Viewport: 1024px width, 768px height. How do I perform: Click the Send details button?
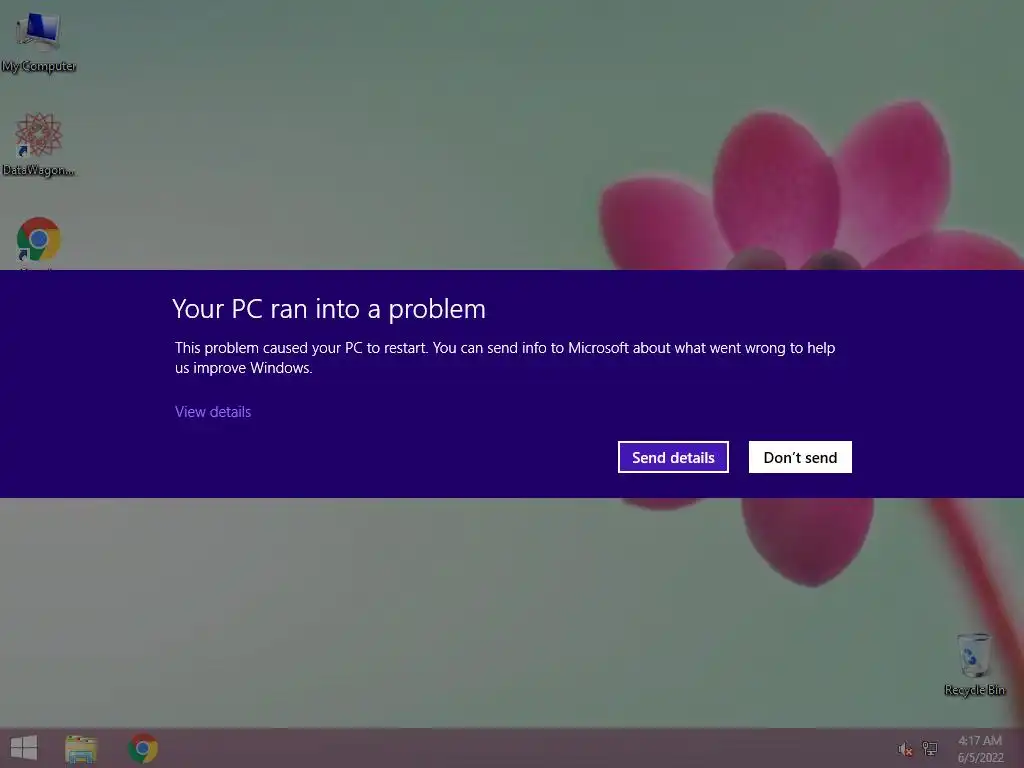(673, 457)
